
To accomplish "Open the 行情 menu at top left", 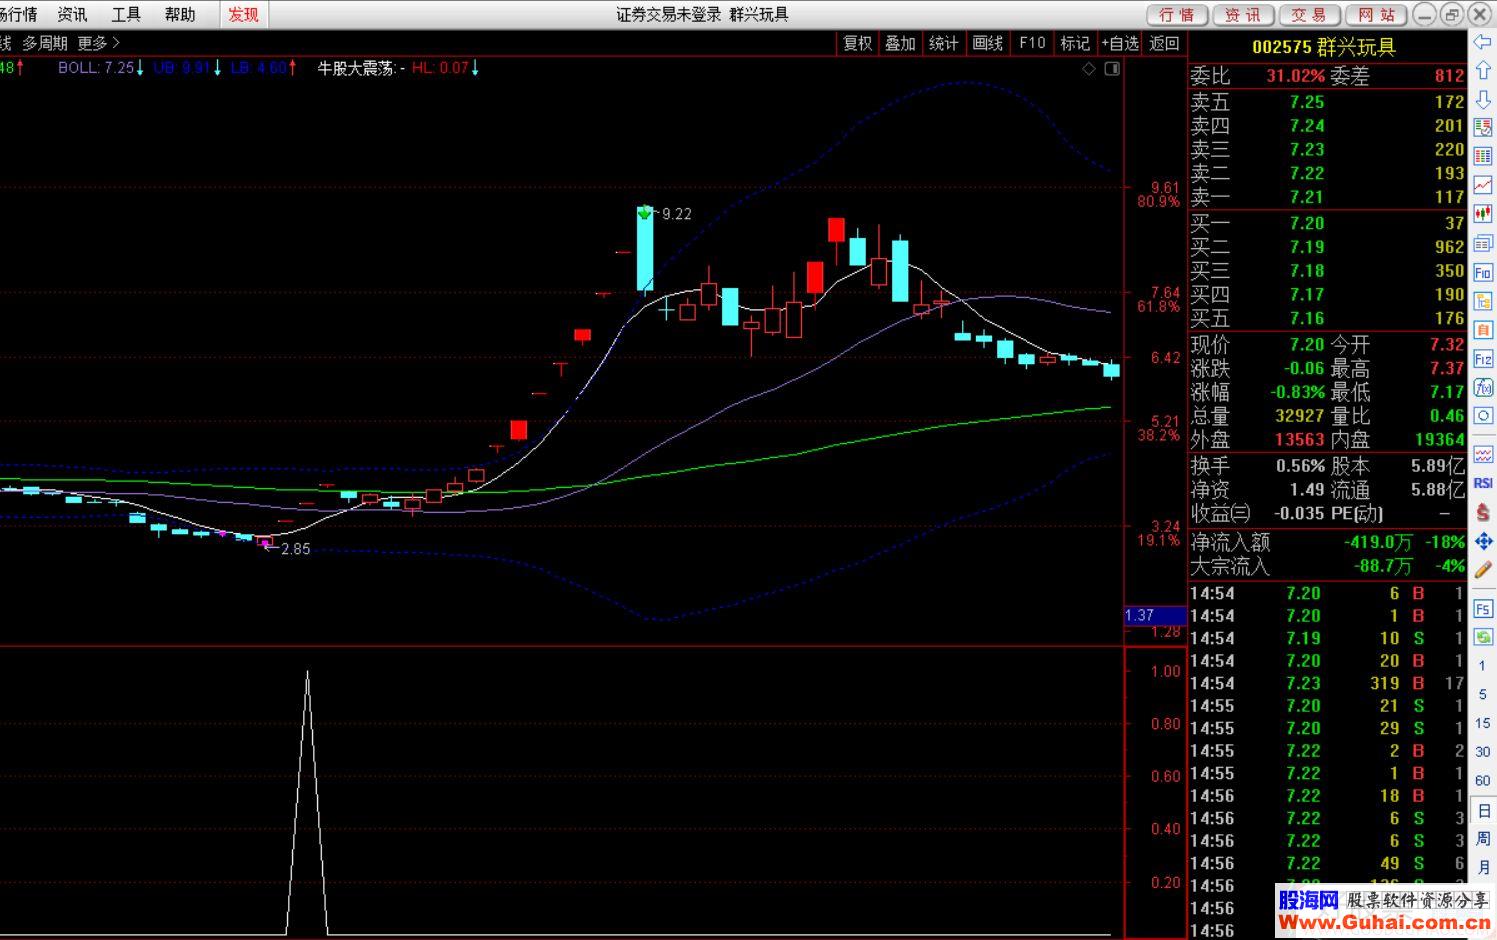I will click(x=18, y=14).
